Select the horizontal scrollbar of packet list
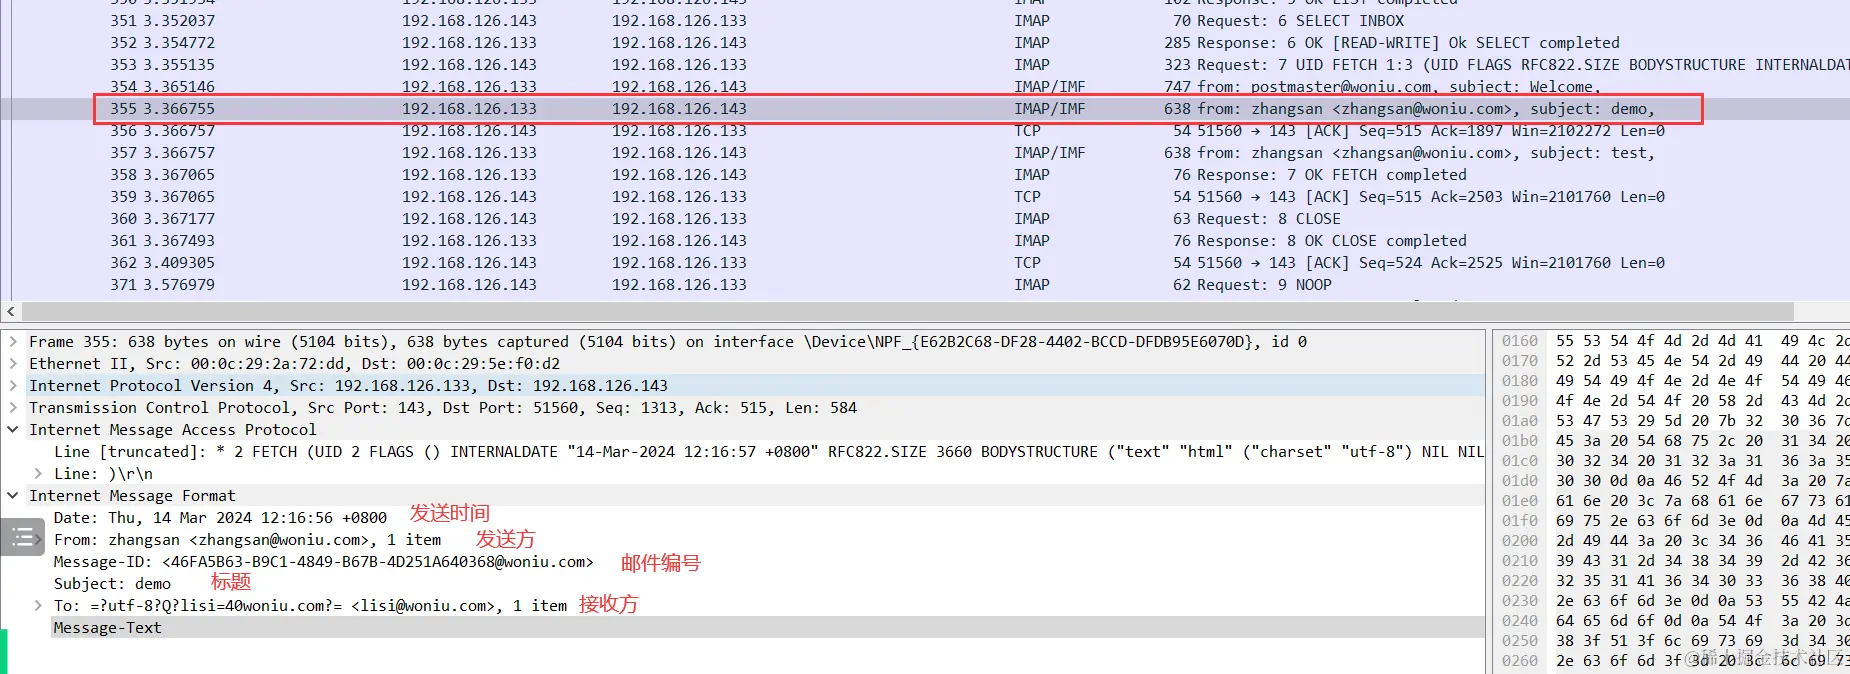Image resolution: width=1850 pixels, height=674 pixels. [907, 312]
